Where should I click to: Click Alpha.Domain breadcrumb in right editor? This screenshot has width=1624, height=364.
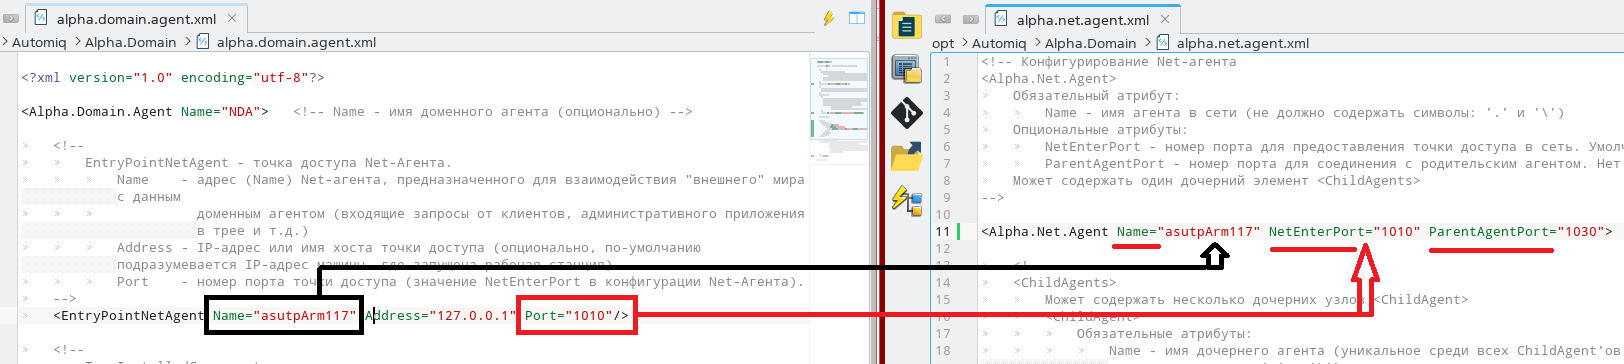point(1090,43)
